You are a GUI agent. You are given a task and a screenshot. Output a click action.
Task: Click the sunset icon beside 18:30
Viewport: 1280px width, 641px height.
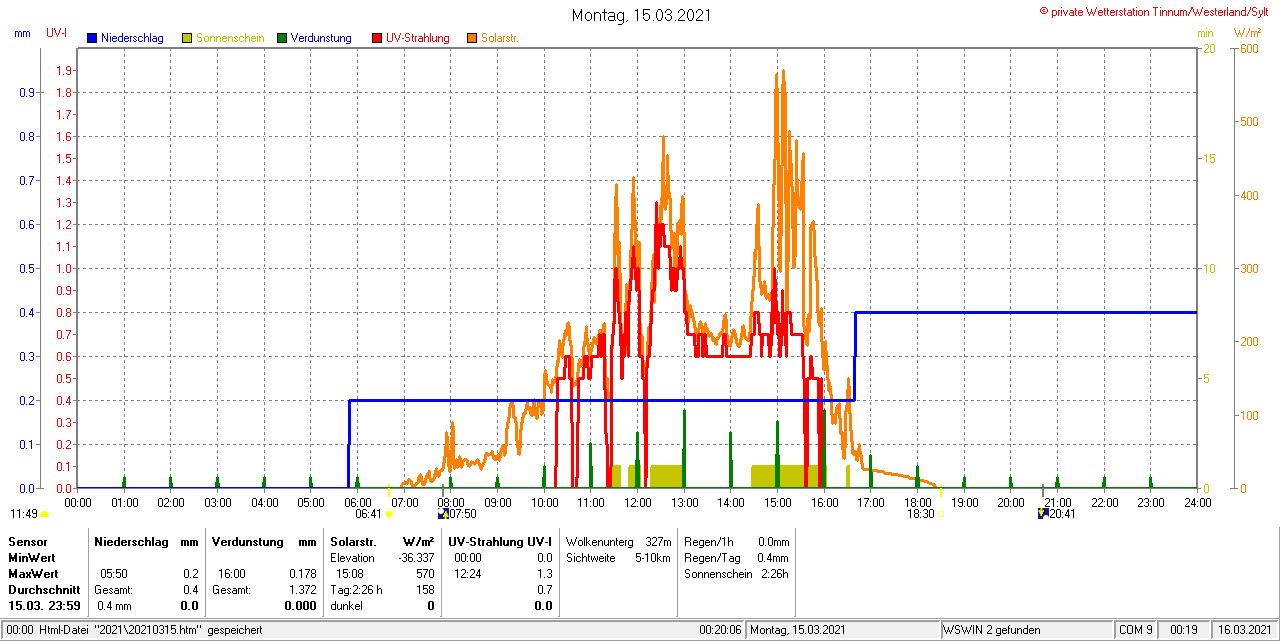click(x=940, y=514)
